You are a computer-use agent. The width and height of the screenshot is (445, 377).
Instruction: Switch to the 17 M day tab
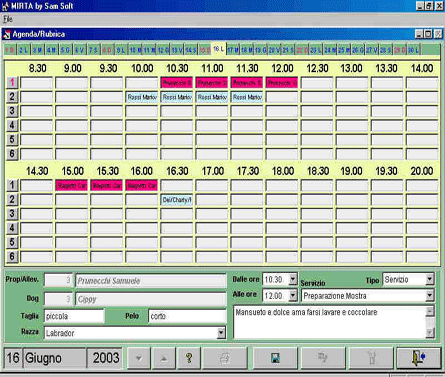tap(233, 50)
